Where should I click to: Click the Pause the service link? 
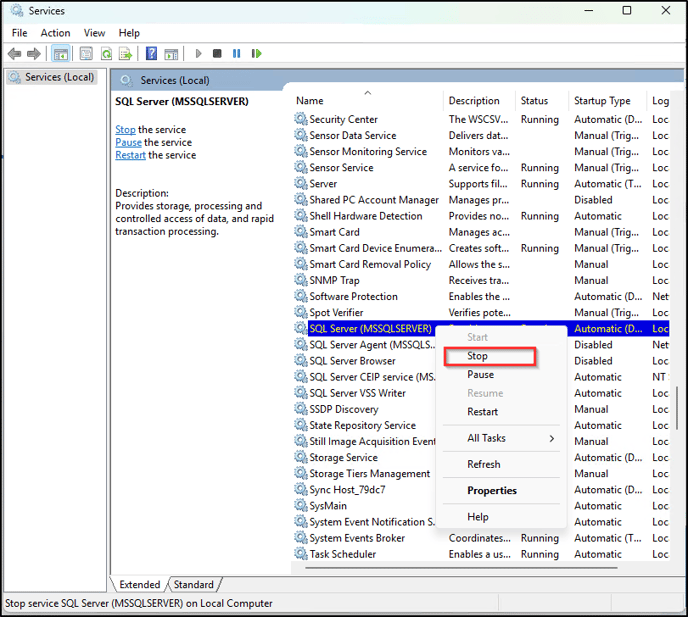point(128,142)
